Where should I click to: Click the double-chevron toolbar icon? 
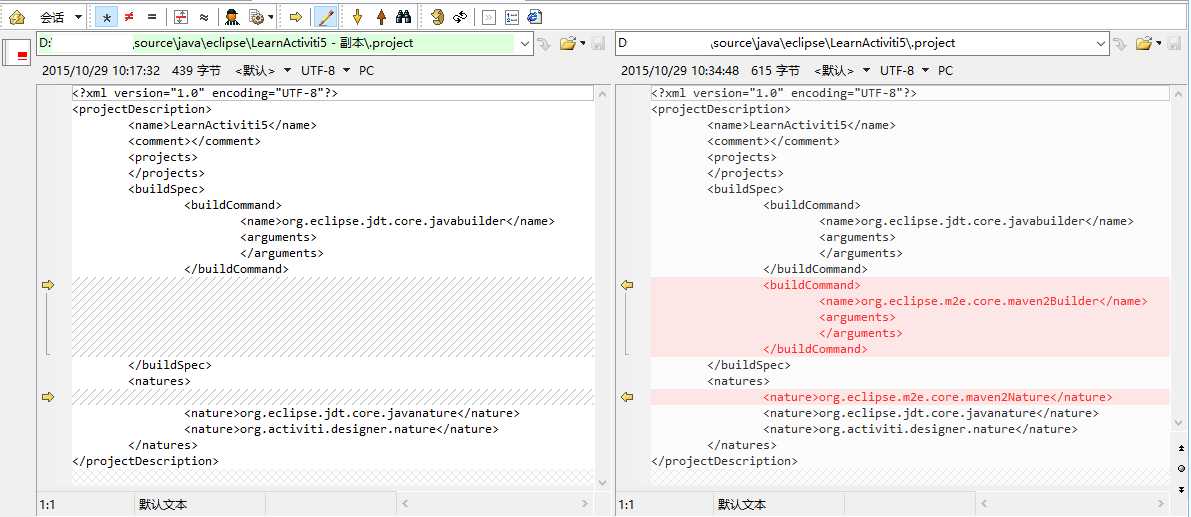[489, 16]
